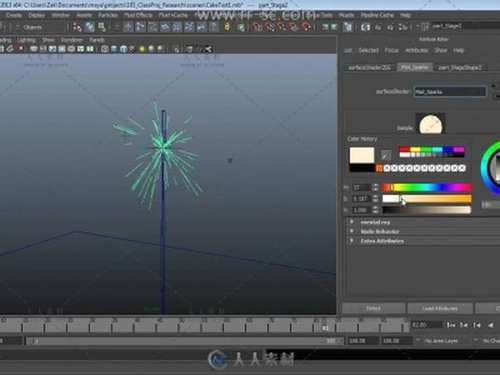Click the eyedropper color picker icon

386,155
